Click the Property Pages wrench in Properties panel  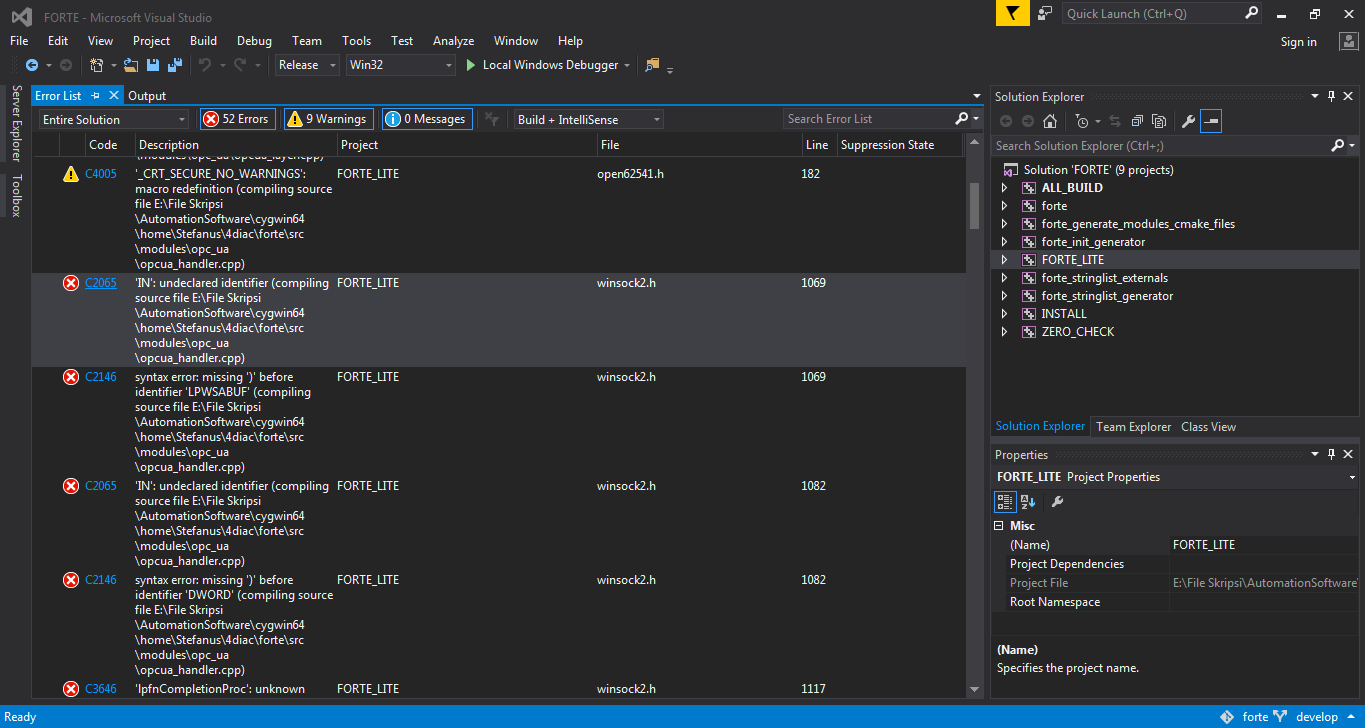click(1057, 501)
